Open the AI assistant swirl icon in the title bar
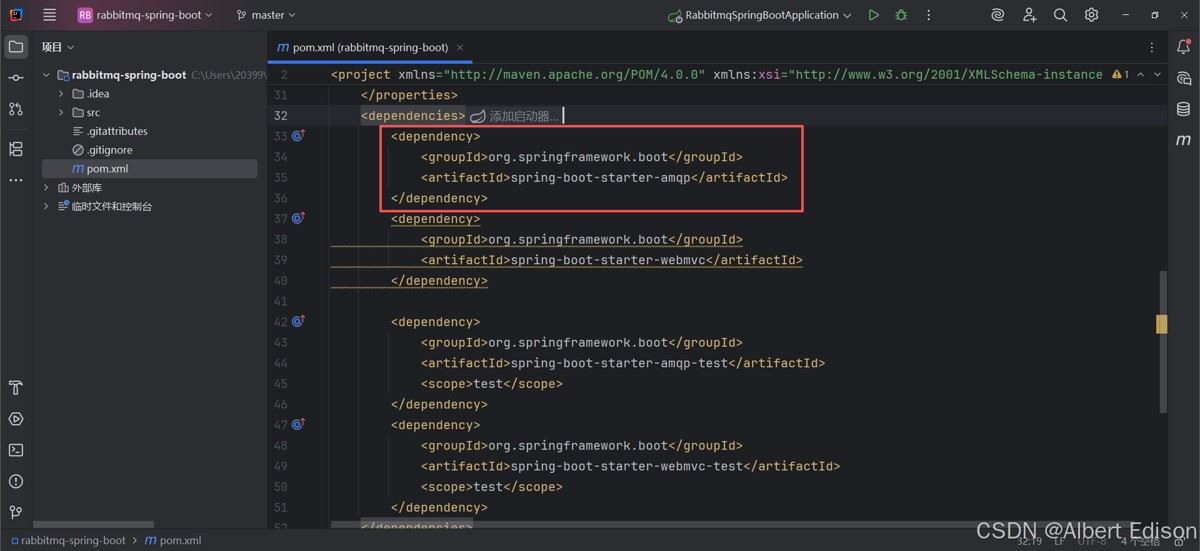This screenshot has width=1200, height=551. coord(997,15)
